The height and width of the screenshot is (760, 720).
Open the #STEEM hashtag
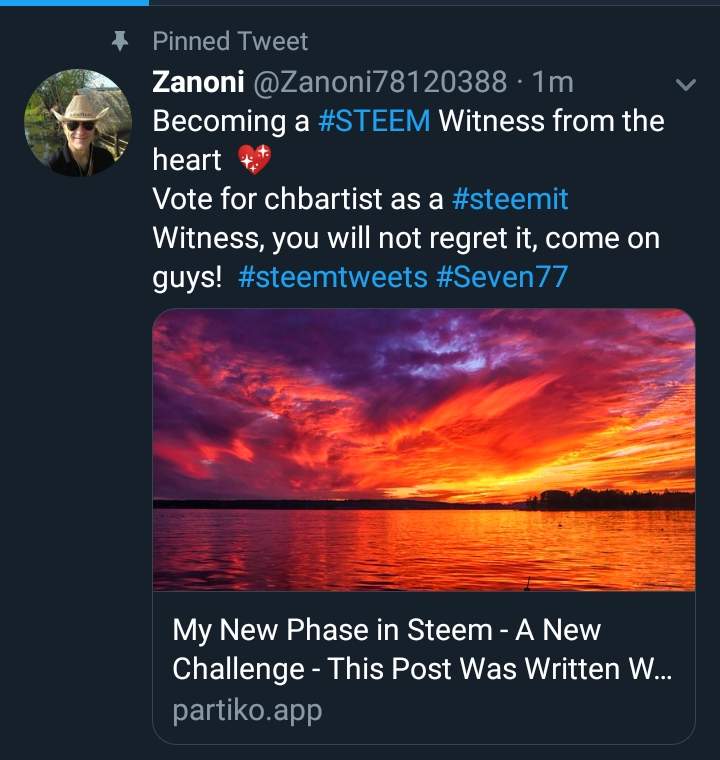pyautogui.click(x=373, y=121)
